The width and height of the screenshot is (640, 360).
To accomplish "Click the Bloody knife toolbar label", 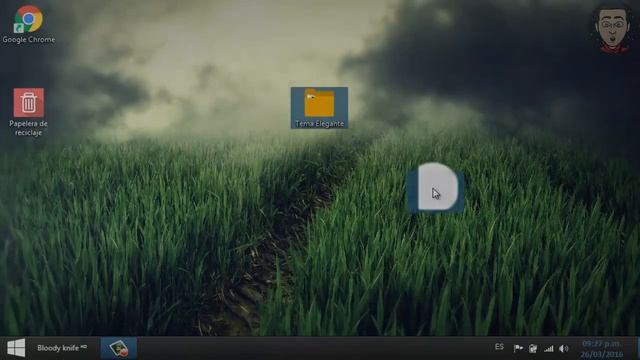I will (62, 348).
